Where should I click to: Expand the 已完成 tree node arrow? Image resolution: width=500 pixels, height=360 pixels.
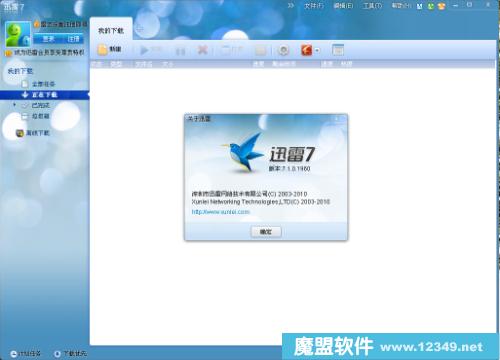pos(14,105)
